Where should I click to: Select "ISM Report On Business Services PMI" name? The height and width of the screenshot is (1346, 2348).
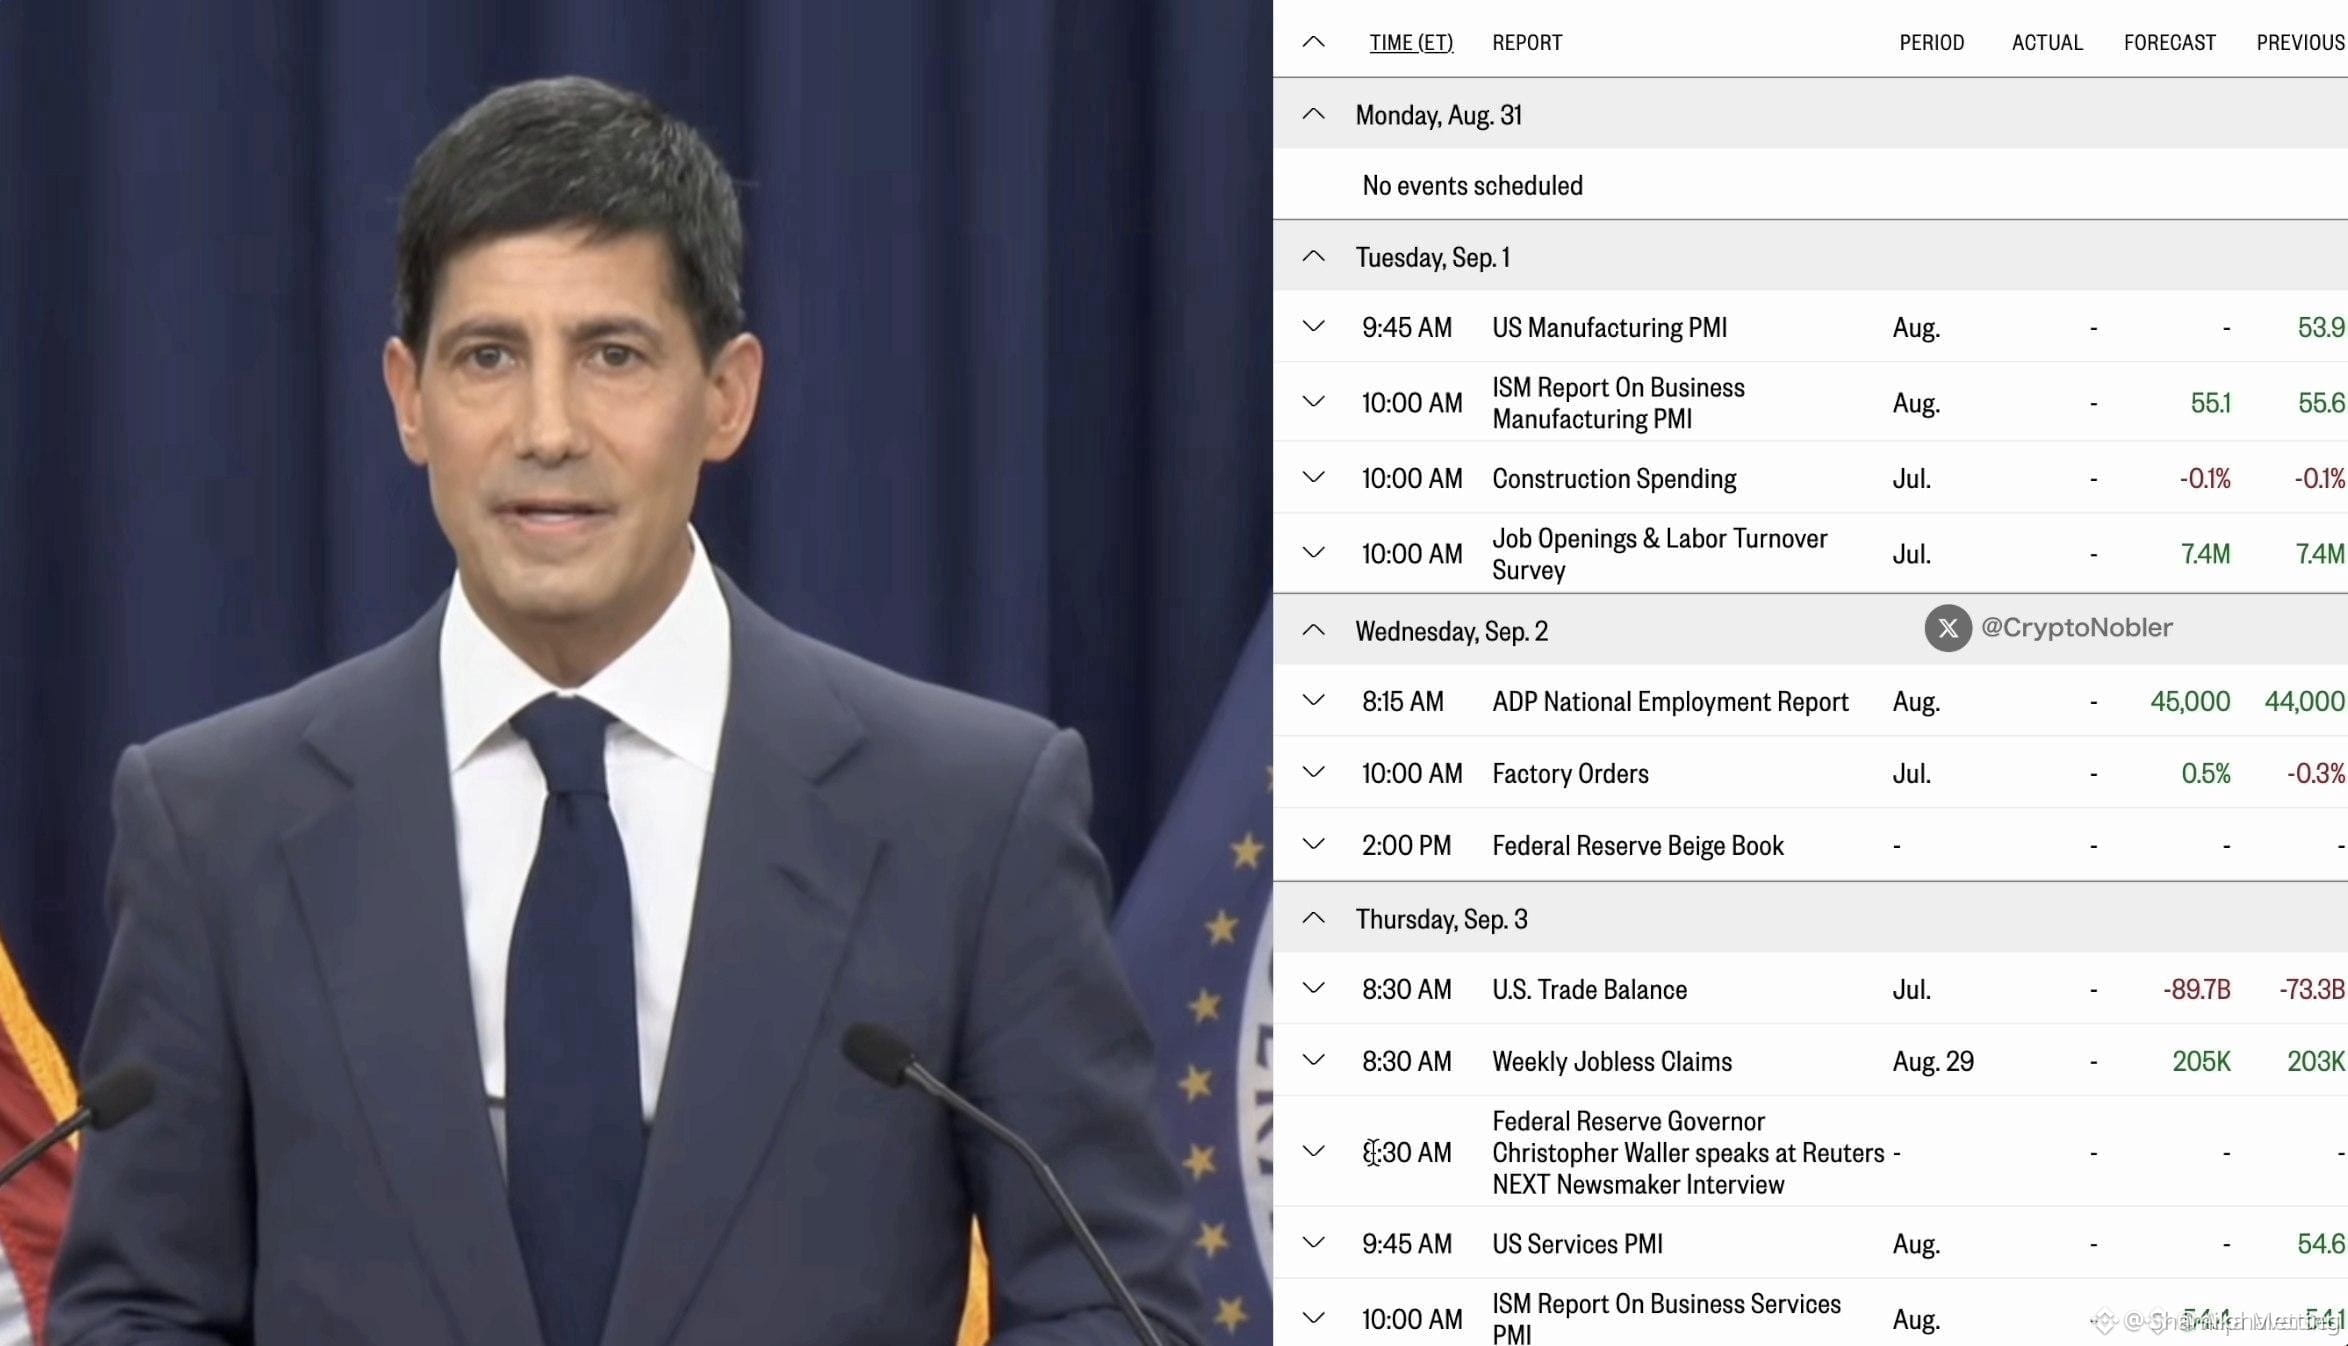(x=1666, y=1319)
